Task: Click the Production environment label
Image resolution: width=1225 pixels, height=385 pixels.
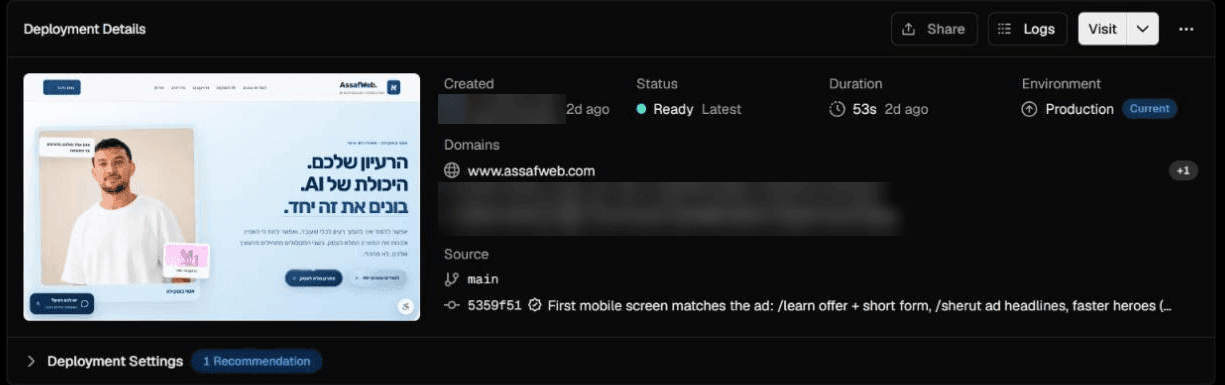Action: pyautogui.click(x=1079, y=109)
